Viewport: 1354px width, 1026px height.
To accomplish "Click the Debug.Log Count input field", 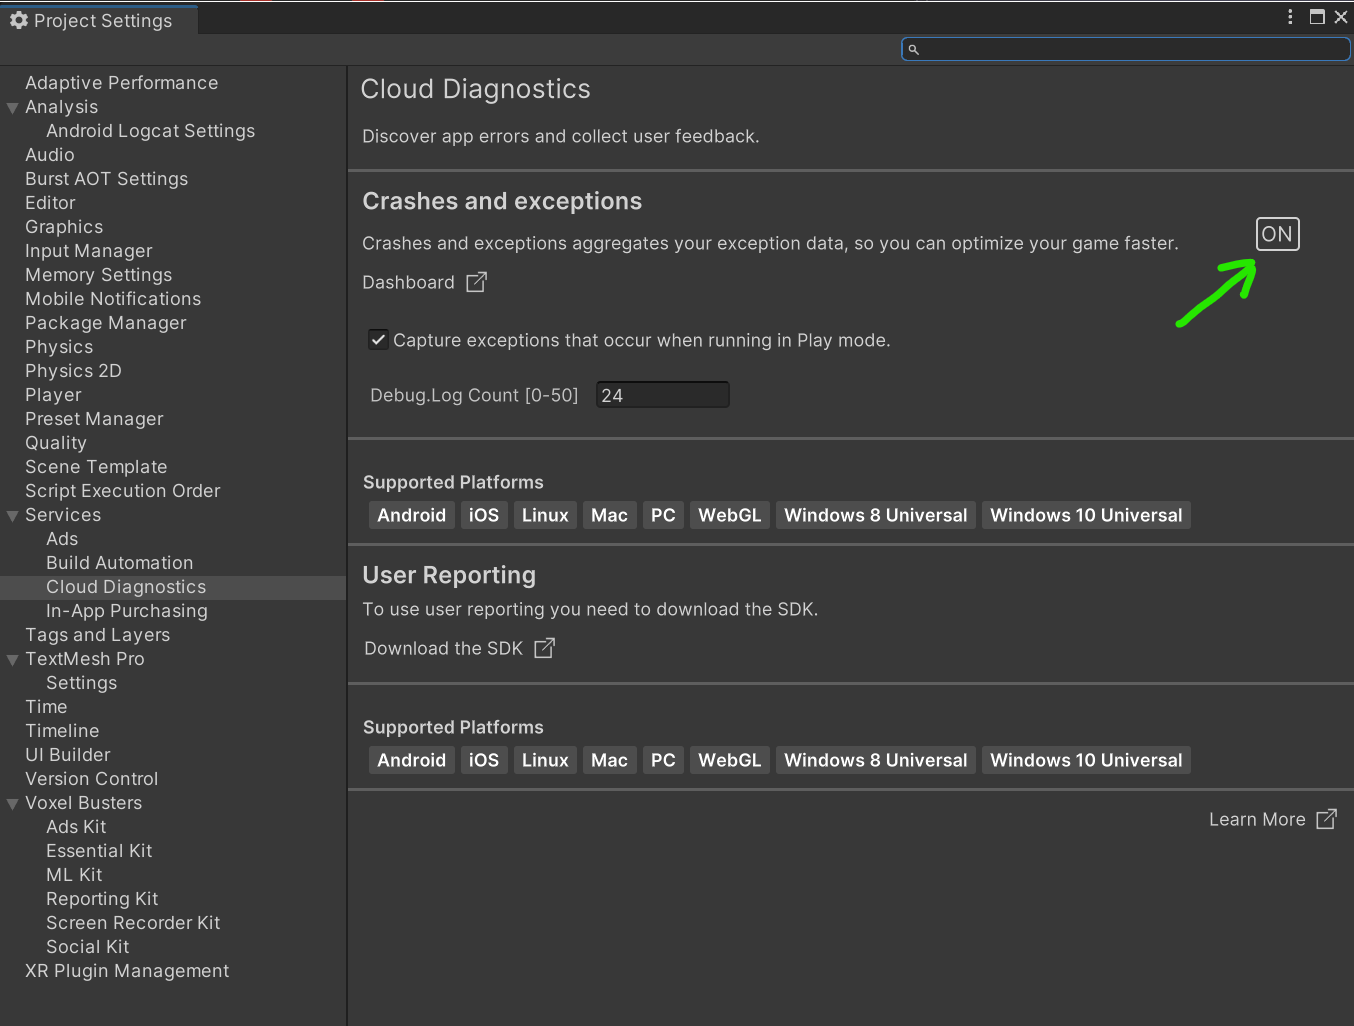I will (662, 396).
